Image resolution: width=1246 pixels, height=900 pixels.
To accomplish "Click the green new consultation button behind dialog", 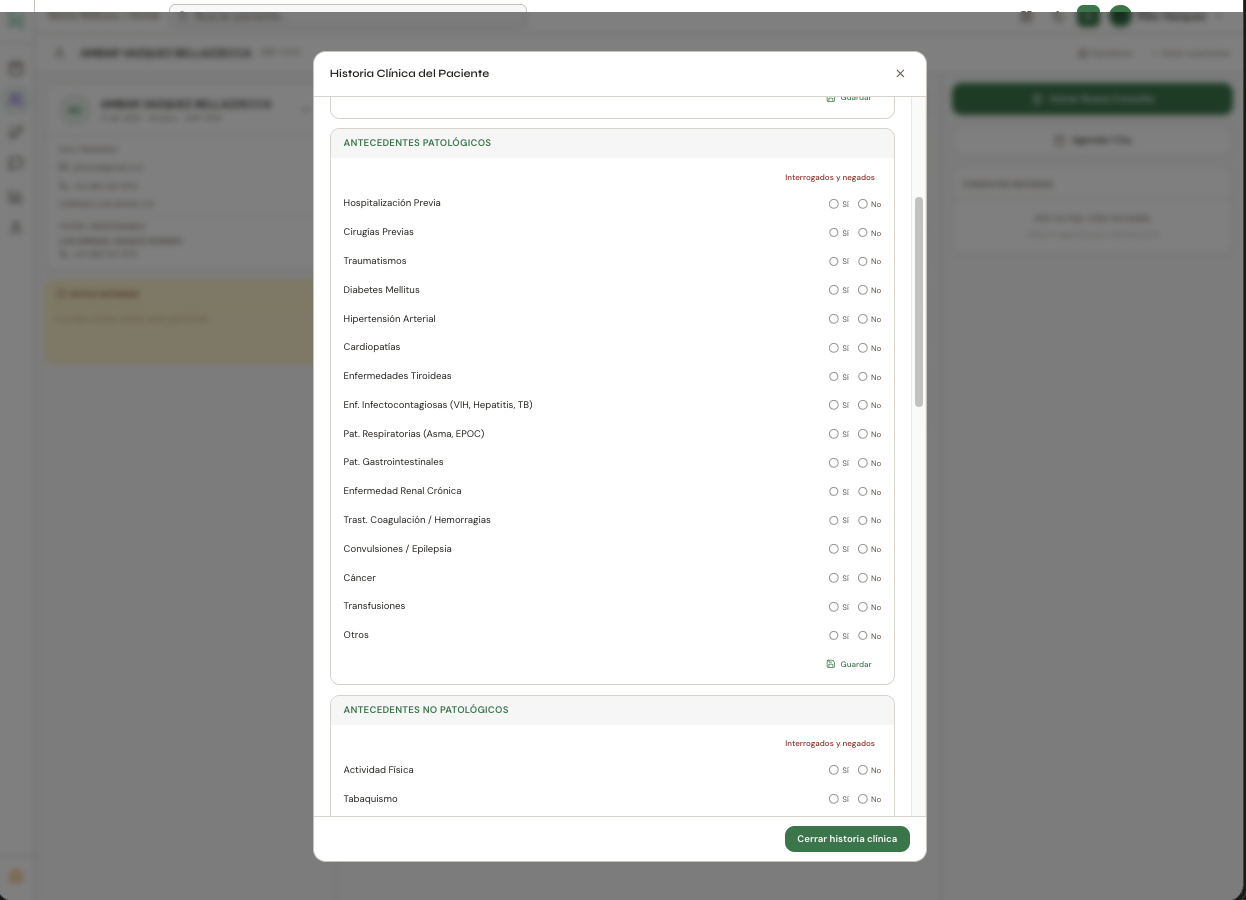I will 1092,99.
